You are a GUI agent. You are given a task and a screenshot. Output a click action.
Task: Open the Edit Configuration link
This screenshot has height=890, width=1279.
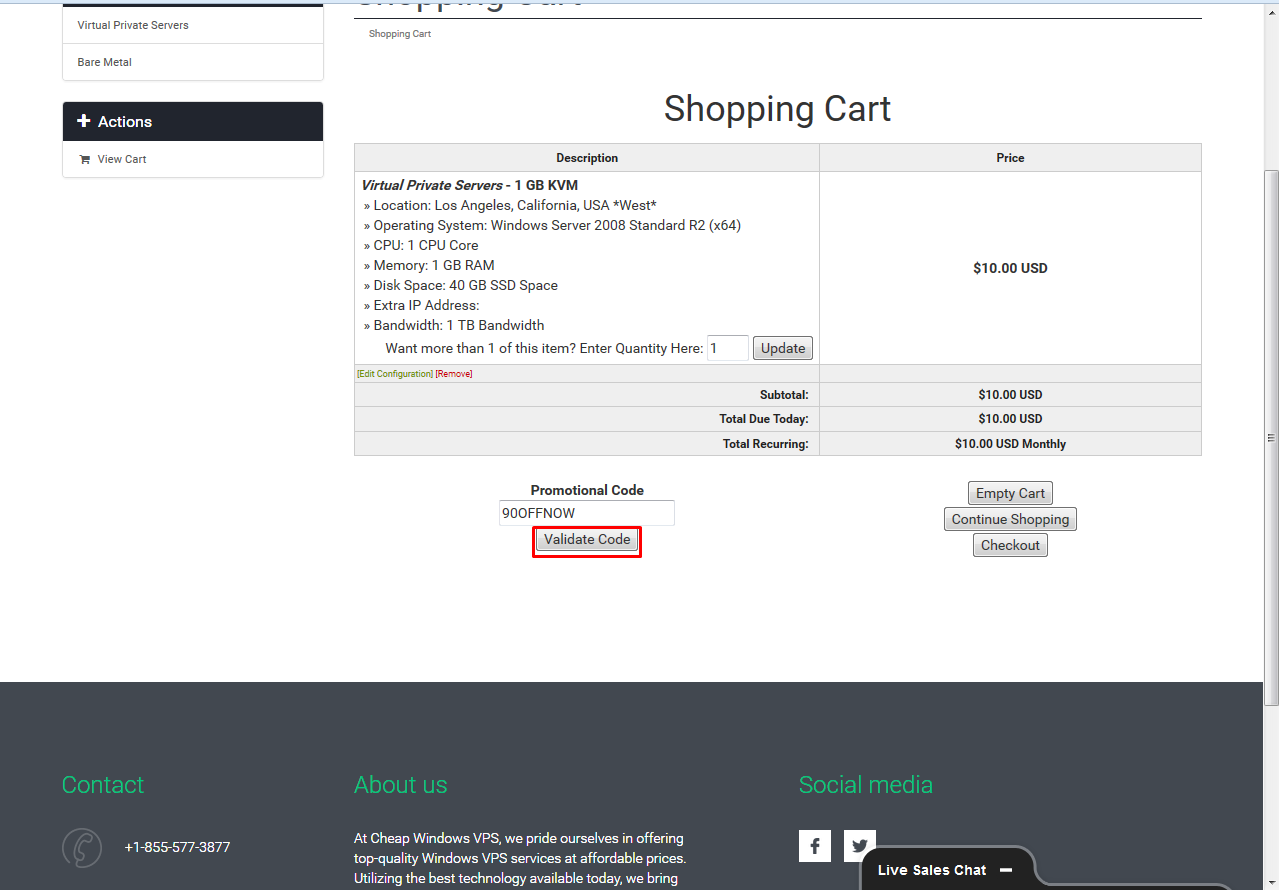395,374
